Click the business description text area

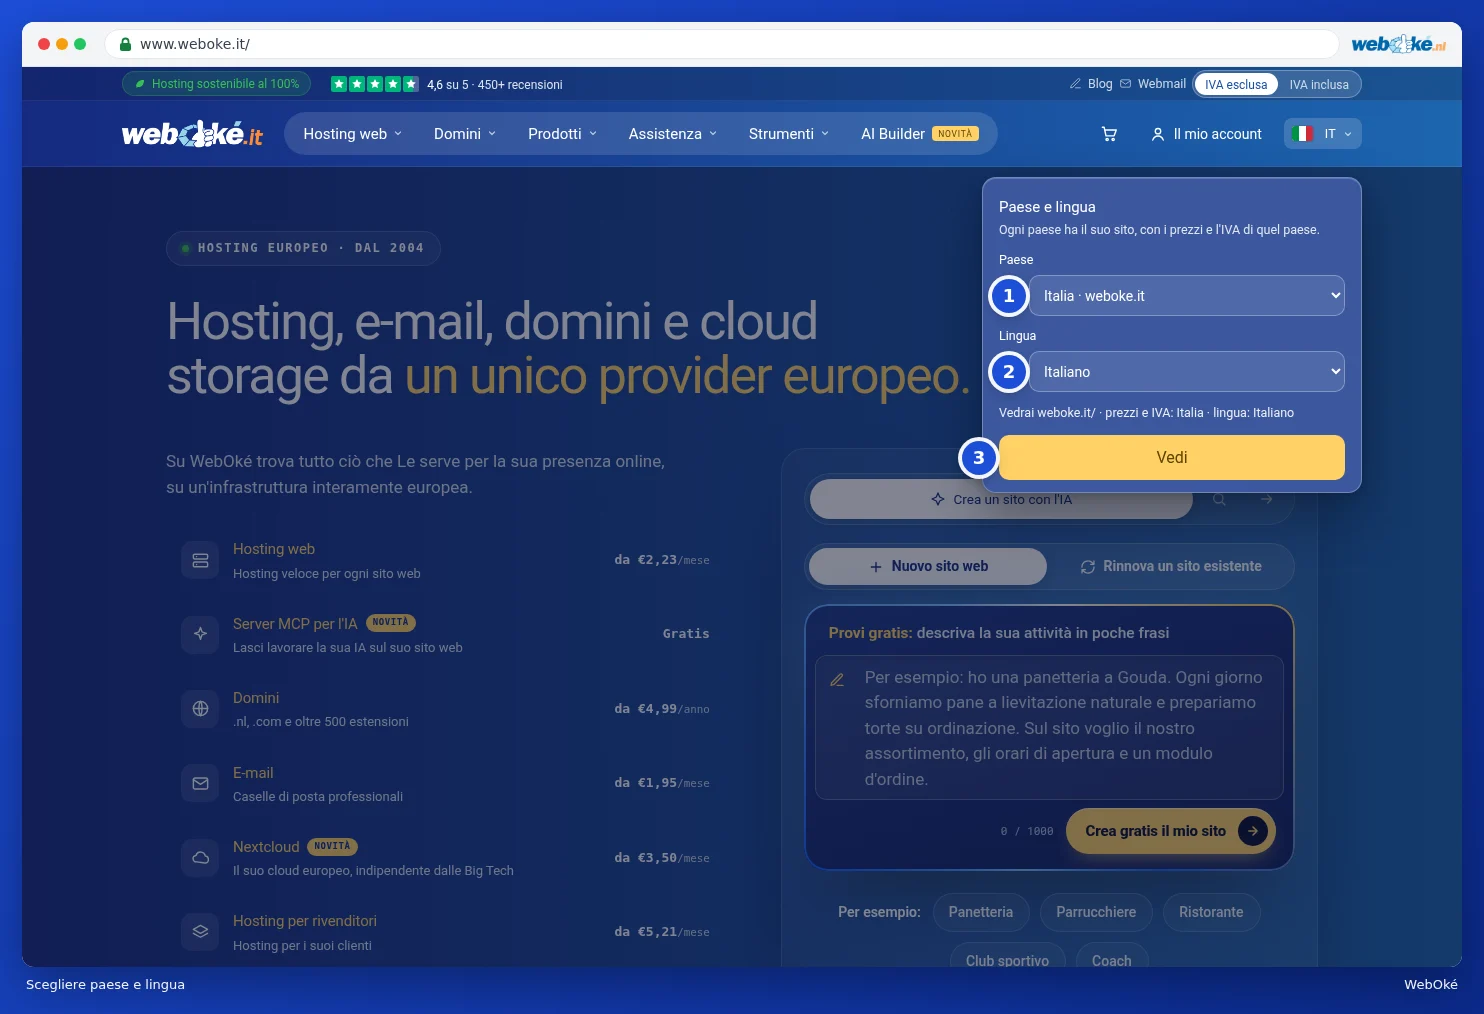pos(1049,728)
